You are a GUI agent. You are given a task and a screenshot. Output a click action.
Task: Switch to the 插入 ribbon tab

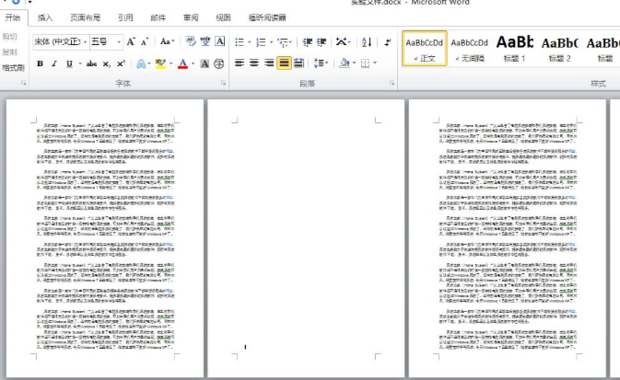coord(45,17)
